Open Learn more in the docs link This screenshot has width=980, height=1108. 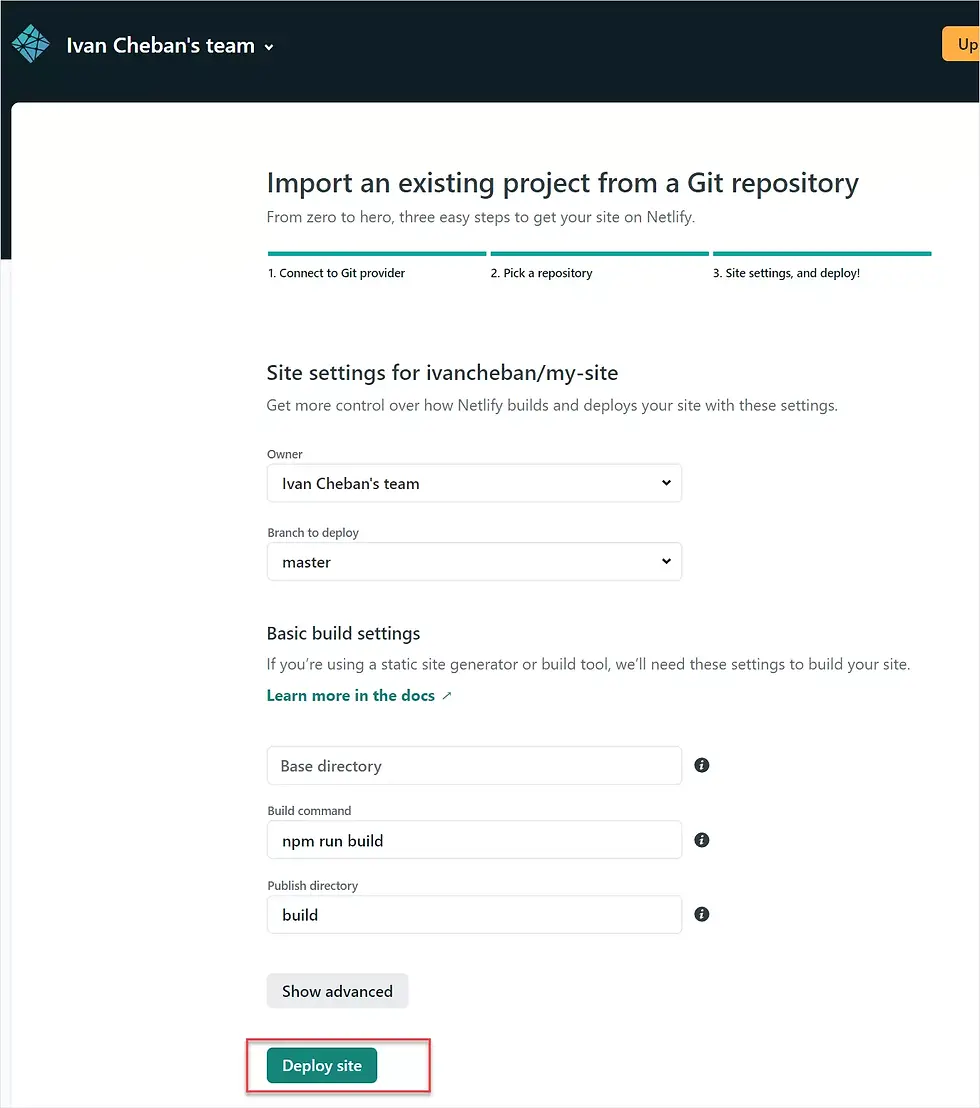[350, 696]
